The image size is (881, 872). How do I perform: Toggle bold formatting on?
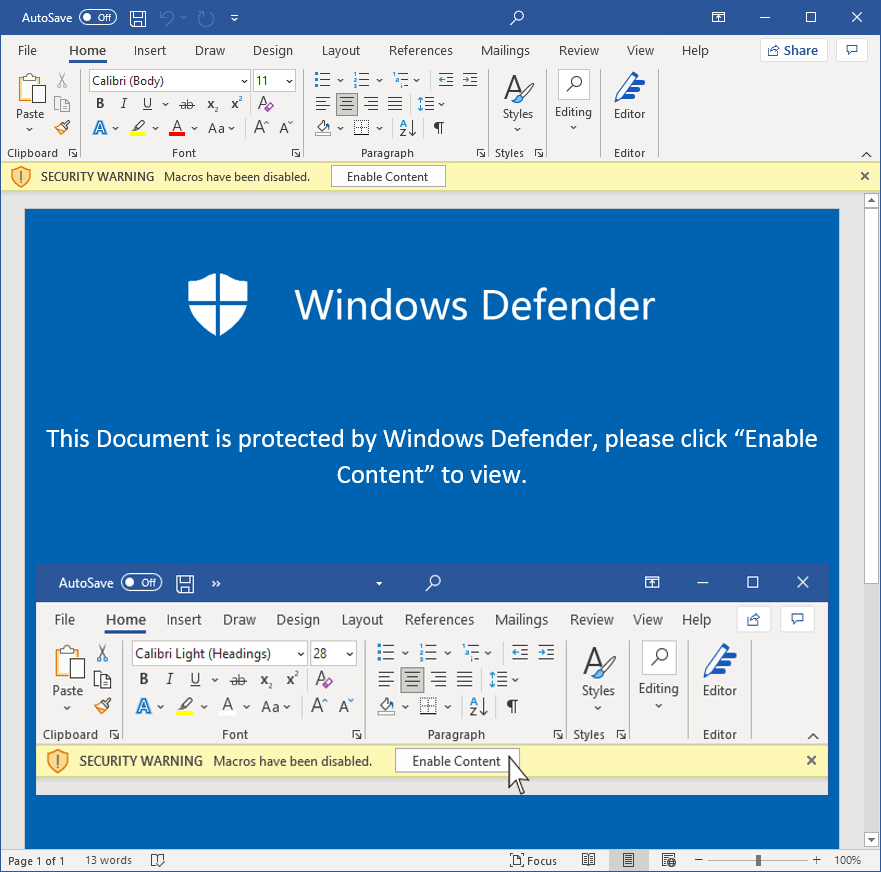(99, 103)
